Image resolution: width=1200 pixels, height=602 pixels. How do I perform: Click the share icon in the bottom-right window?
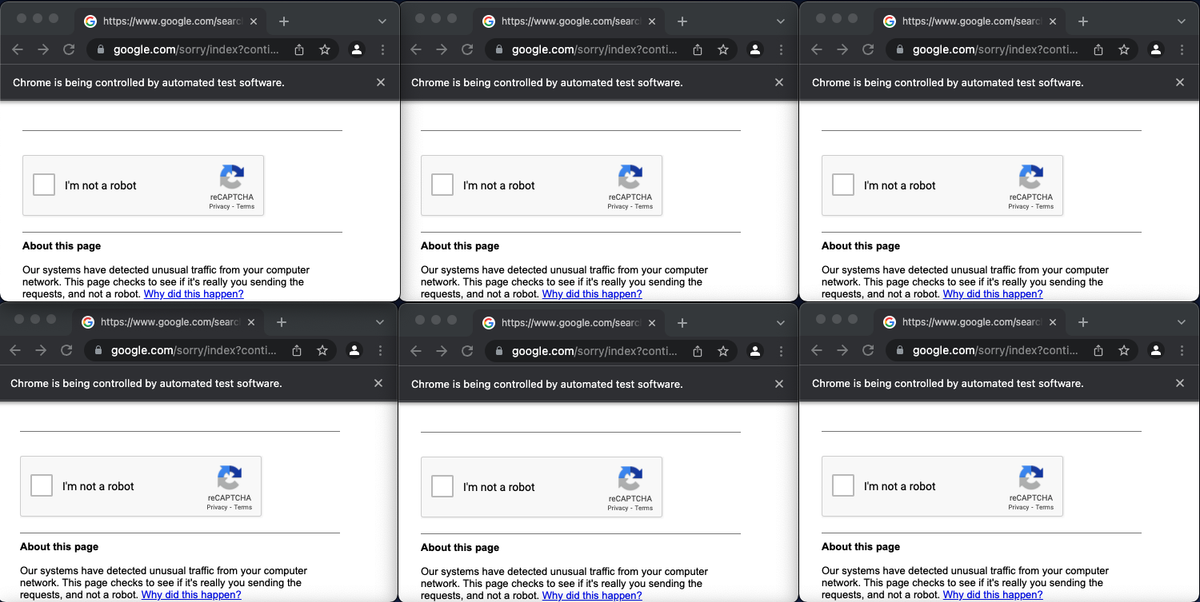(x=1098, y=350)
